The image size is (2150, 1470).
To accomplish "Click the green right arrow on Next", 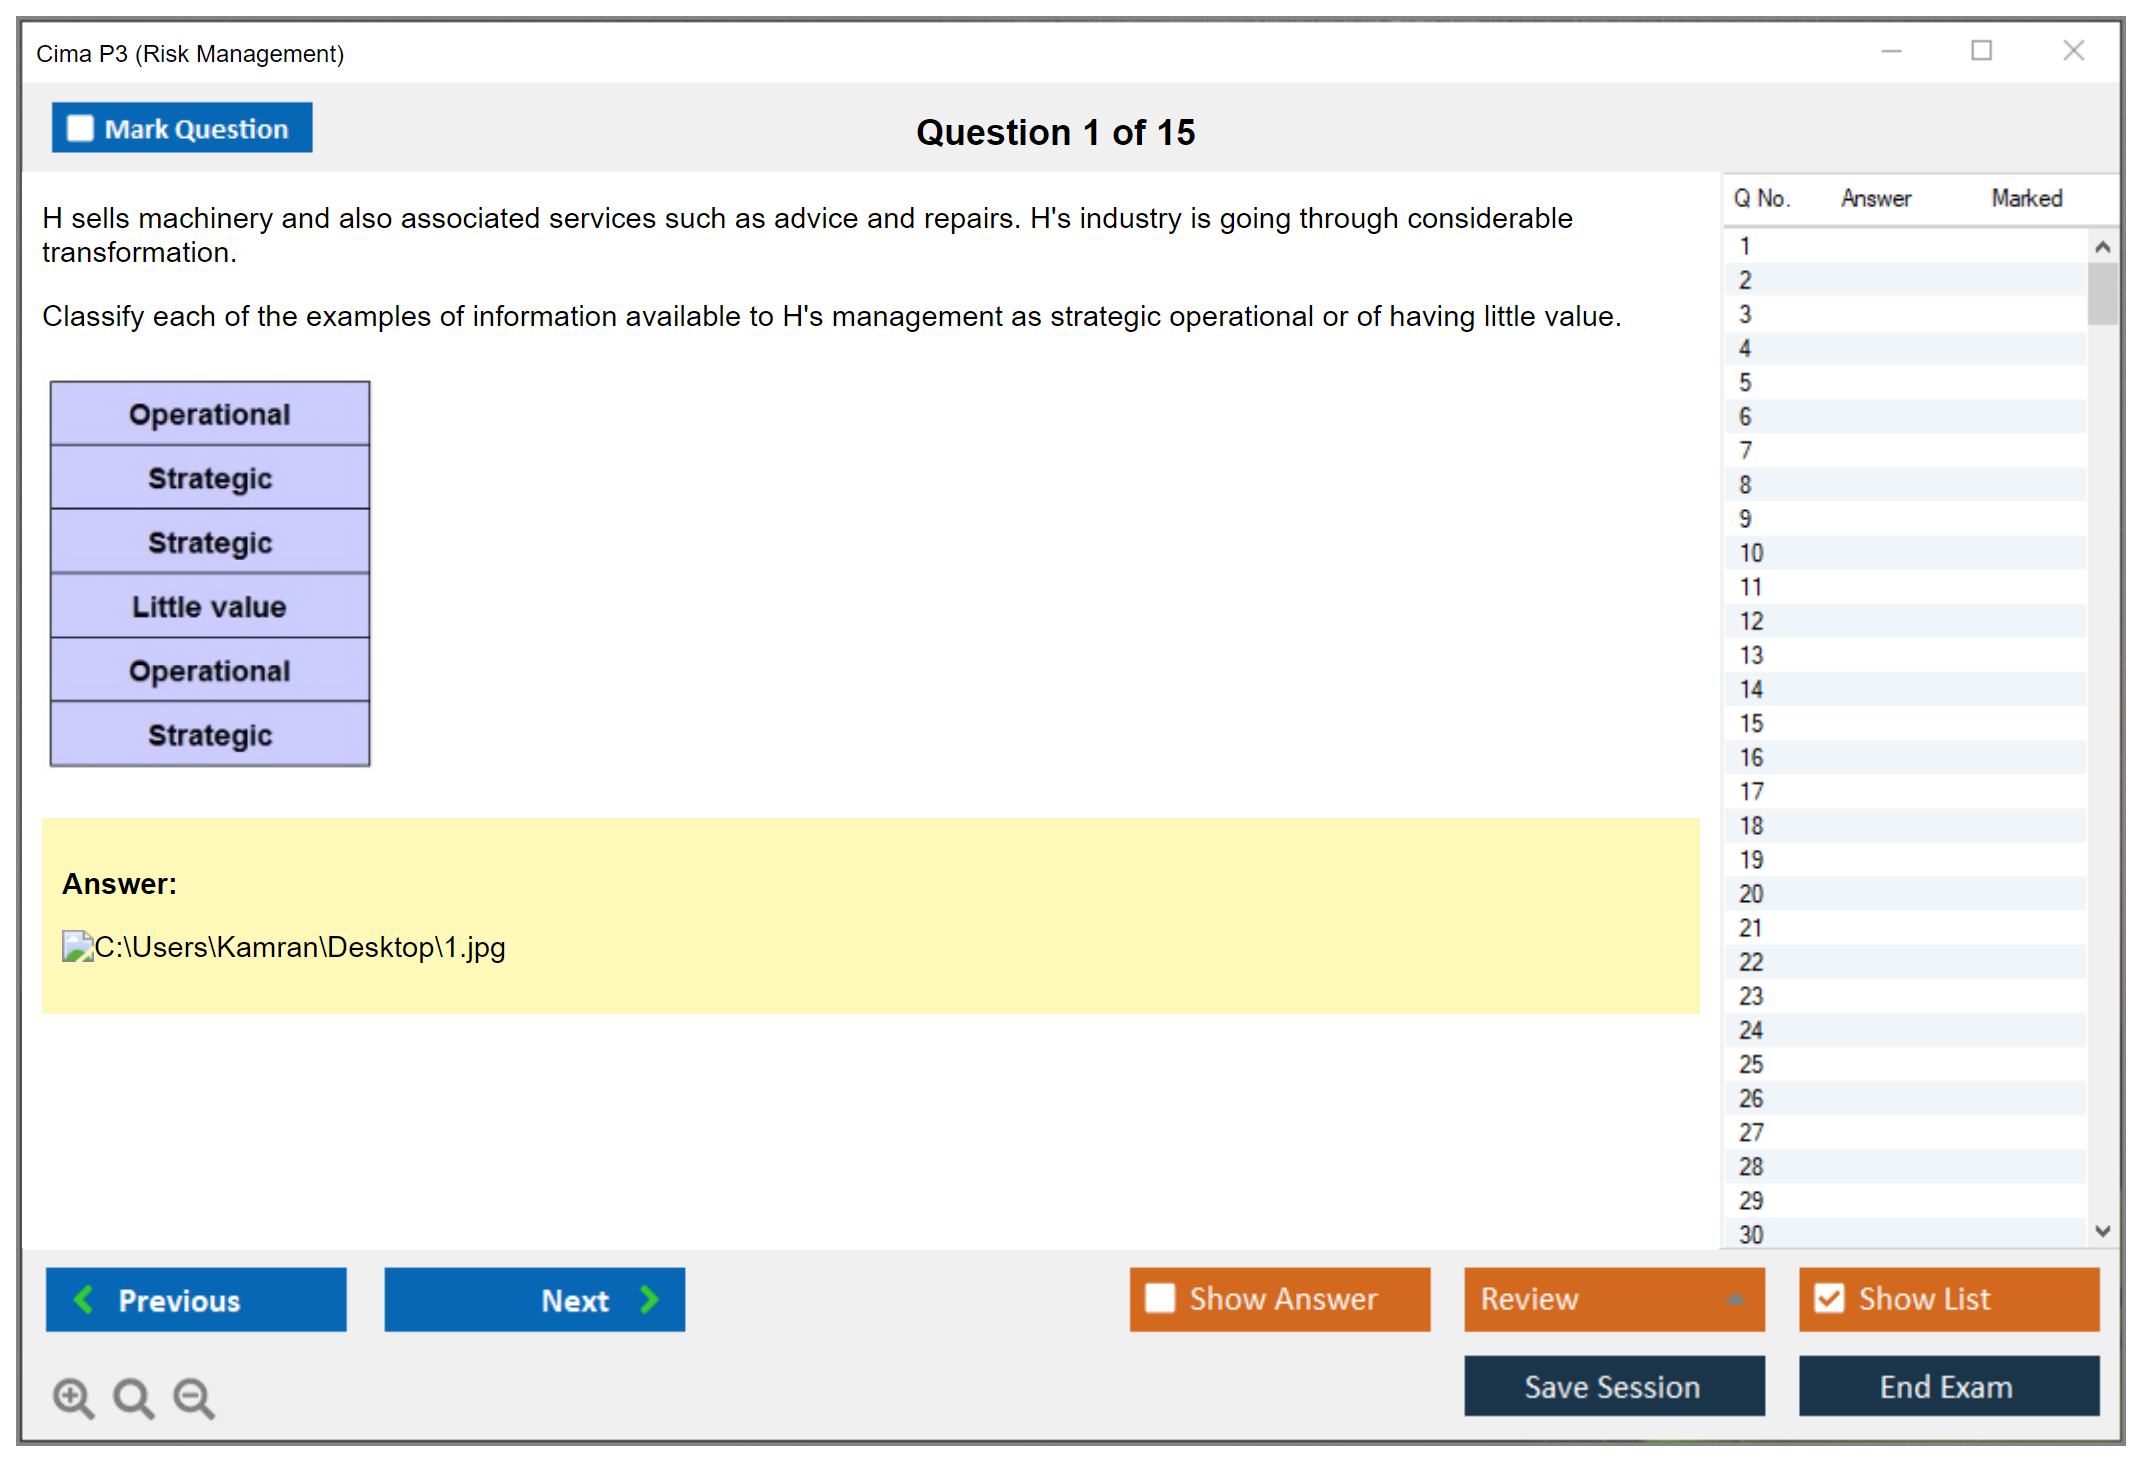I will pyautogui.click(x=650, y=1299).
